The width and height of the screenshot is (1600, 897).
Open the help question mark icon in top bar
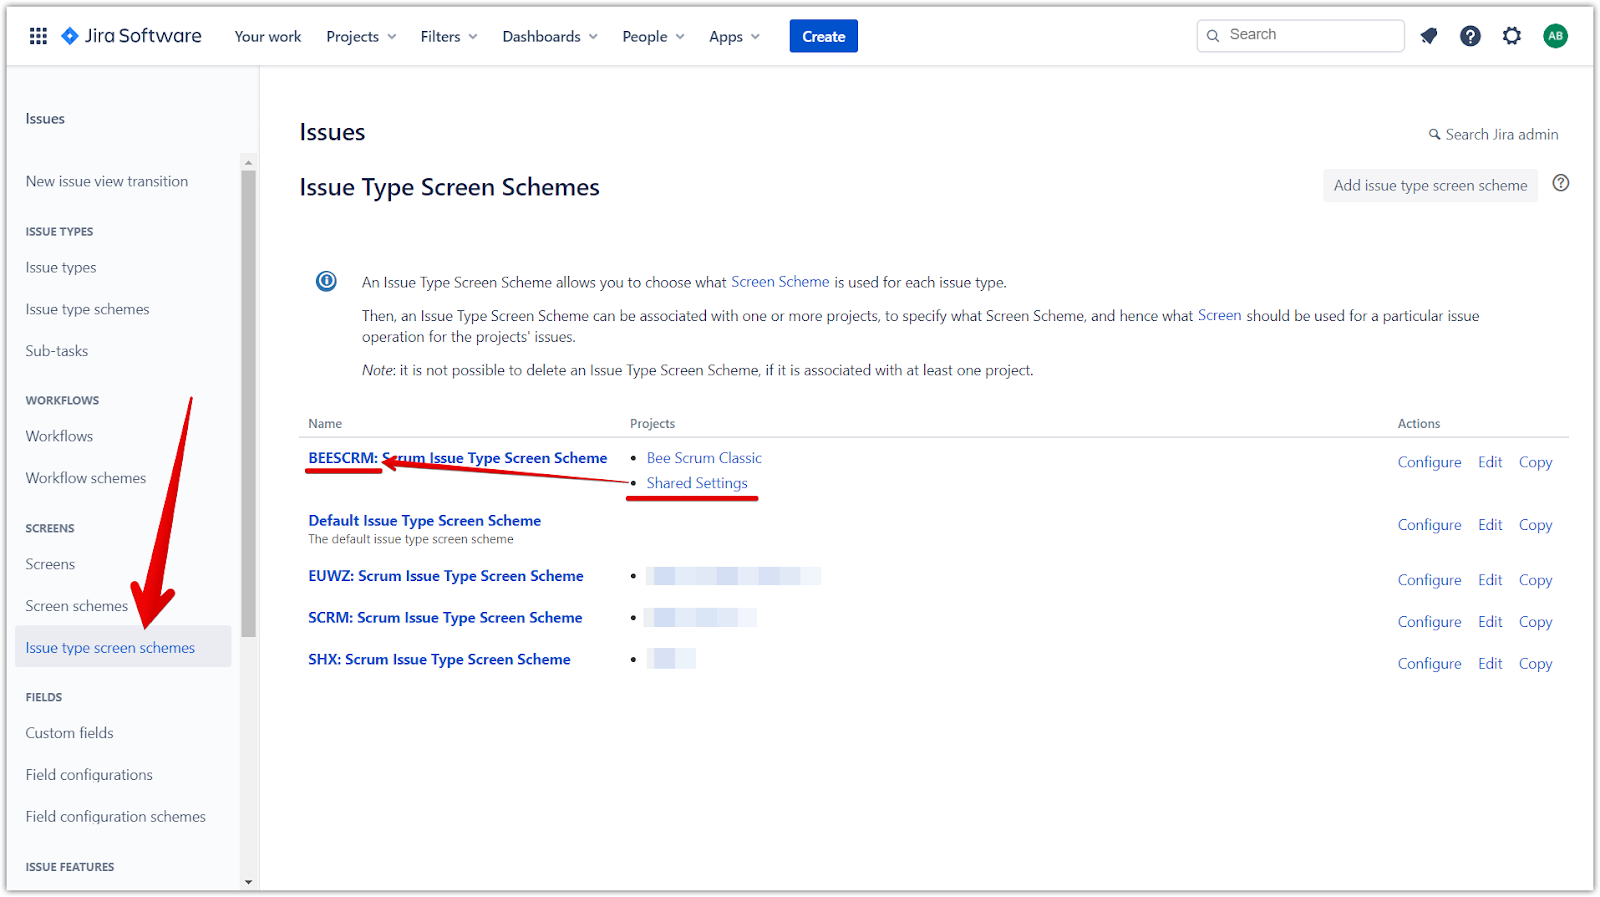click(1470, 36)
